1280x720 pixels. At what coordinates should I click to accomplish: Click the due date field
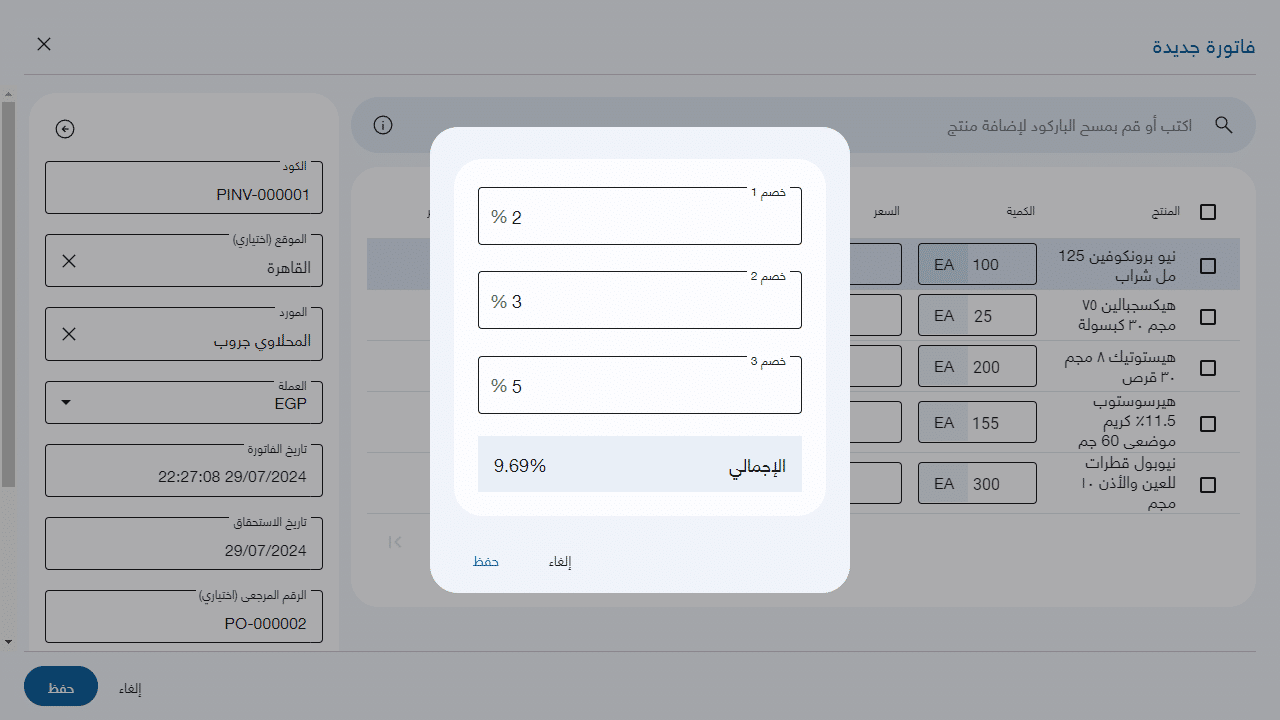(184, 543)
